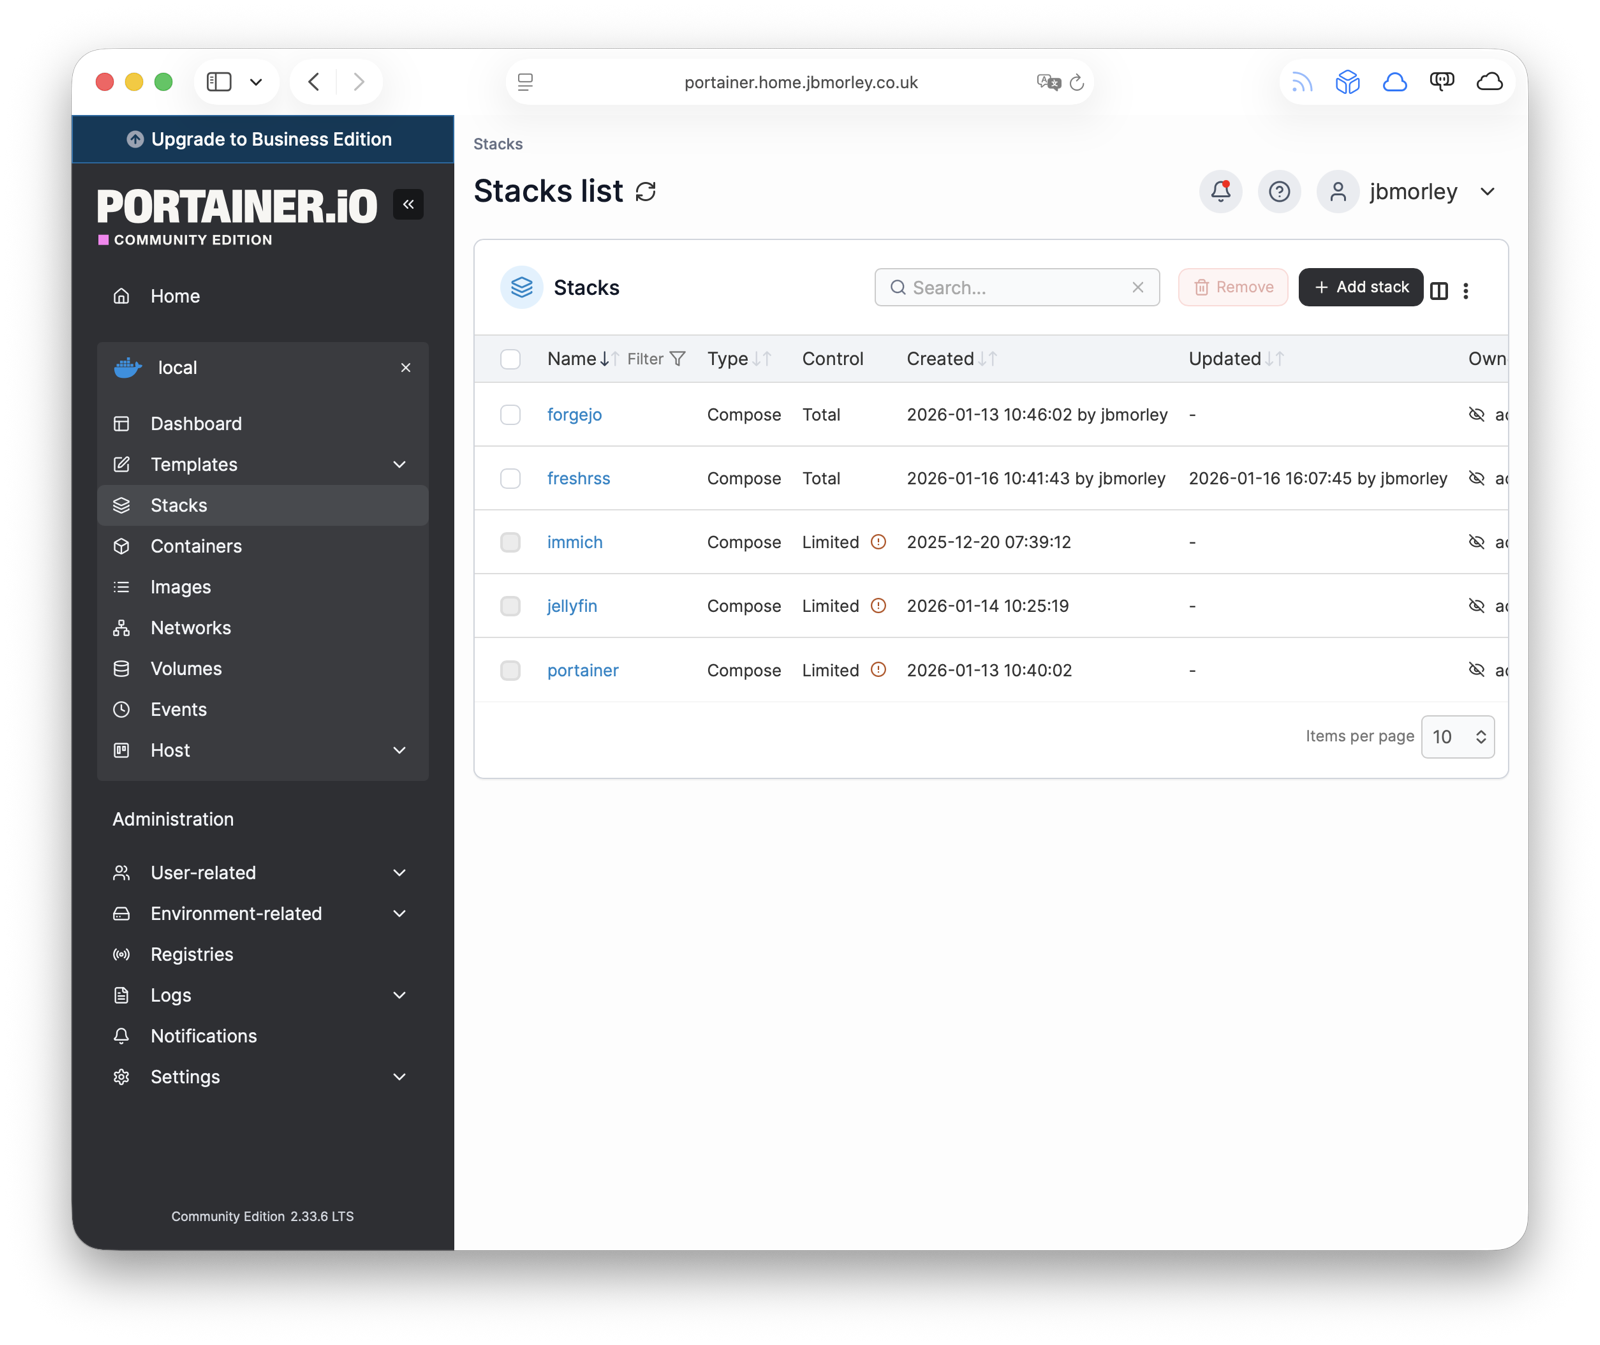Screen dimensions: 1600x1345
Task: Open the jellyfin stack link
Action: (572, 606)
